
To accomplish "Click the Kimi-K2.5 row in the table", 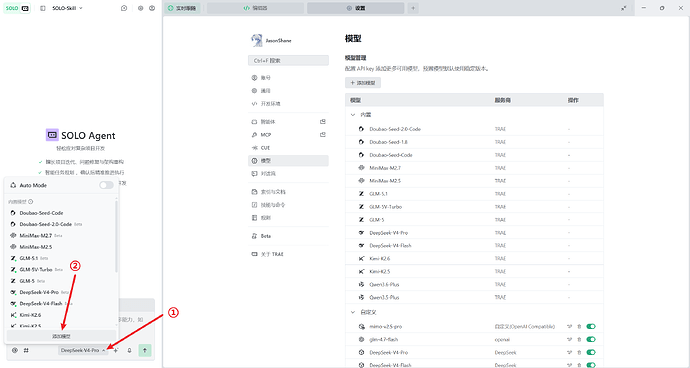I will pos(474,272).
